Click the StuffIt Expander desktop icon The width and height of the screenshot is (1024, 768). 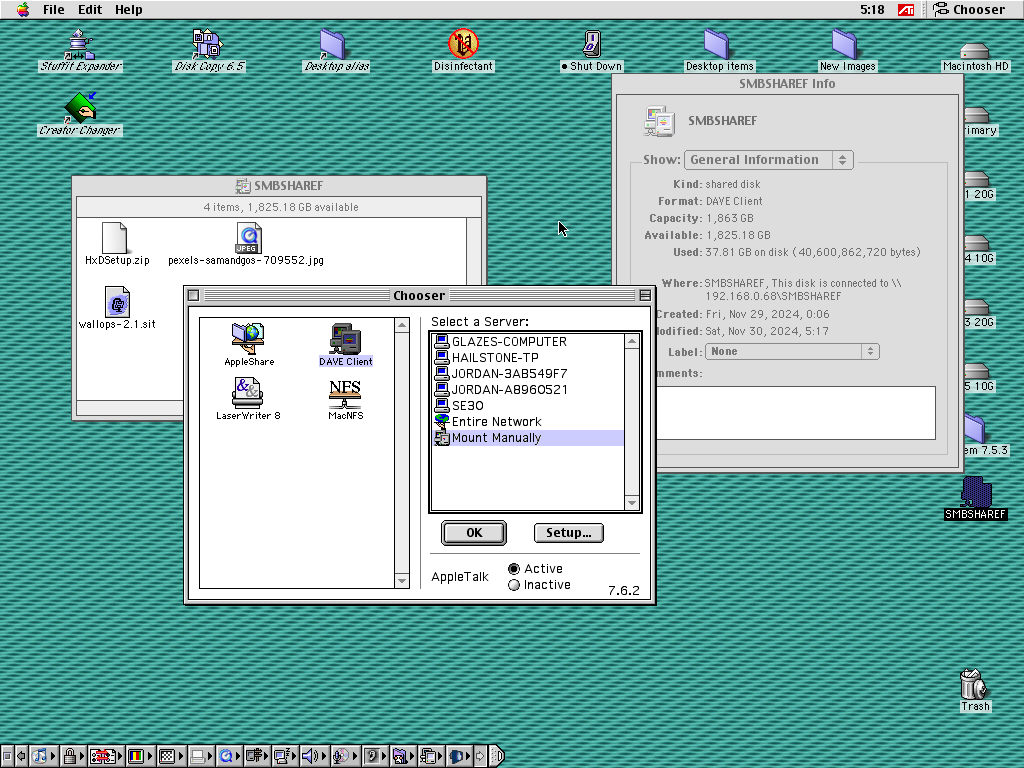pyautogui.click(x=80, y=50)
